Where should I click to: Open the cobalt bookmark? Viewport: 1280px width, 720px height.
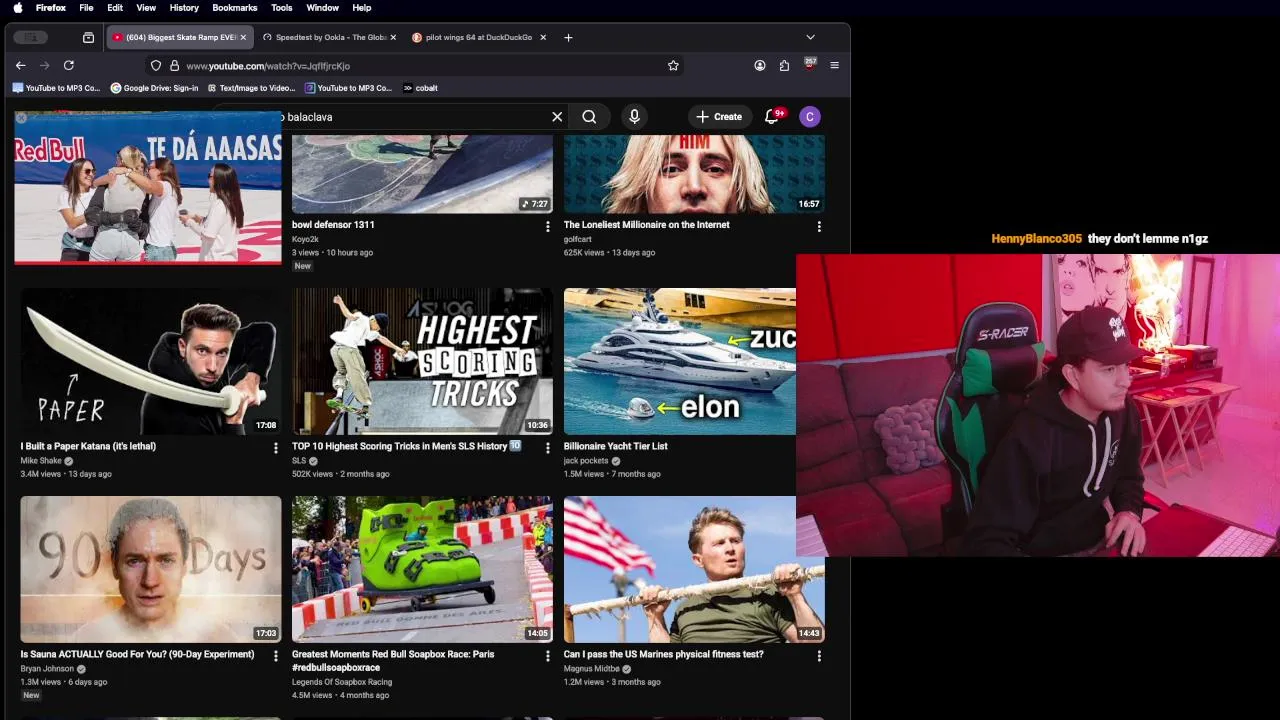420,88
